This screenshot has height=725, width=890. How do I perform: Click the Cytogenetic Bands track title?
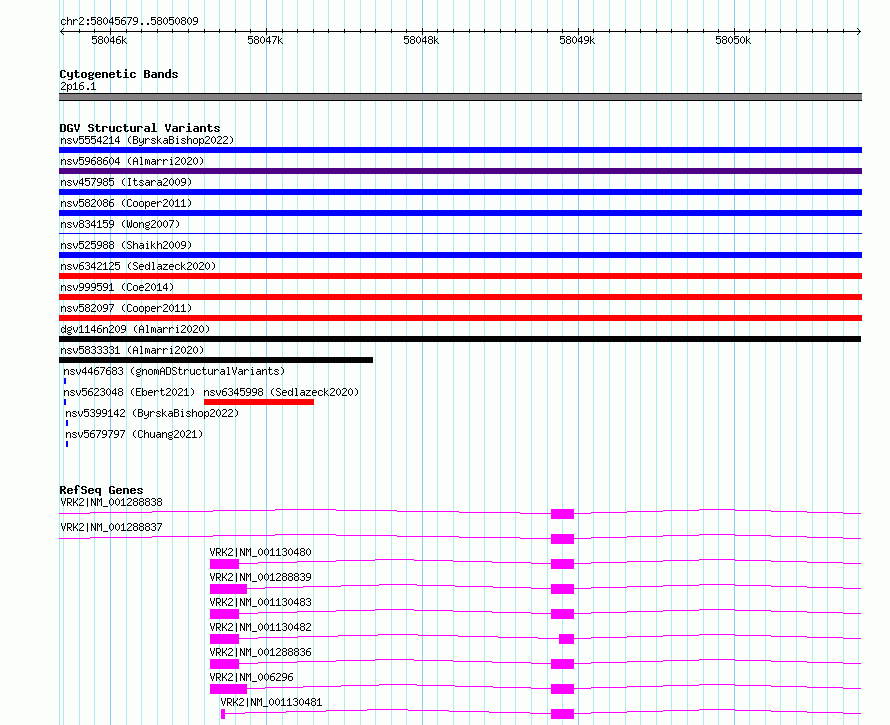[119, 74]
